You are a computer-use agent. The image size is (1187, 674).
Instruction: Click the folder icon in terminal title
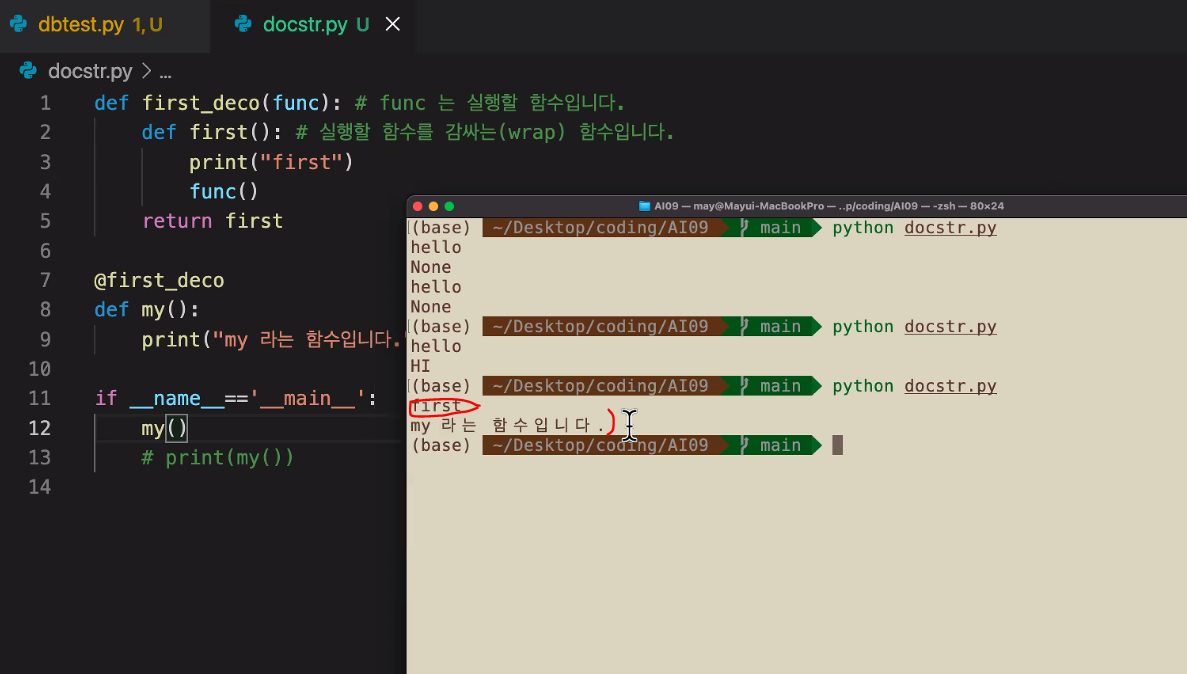[645, 206]
